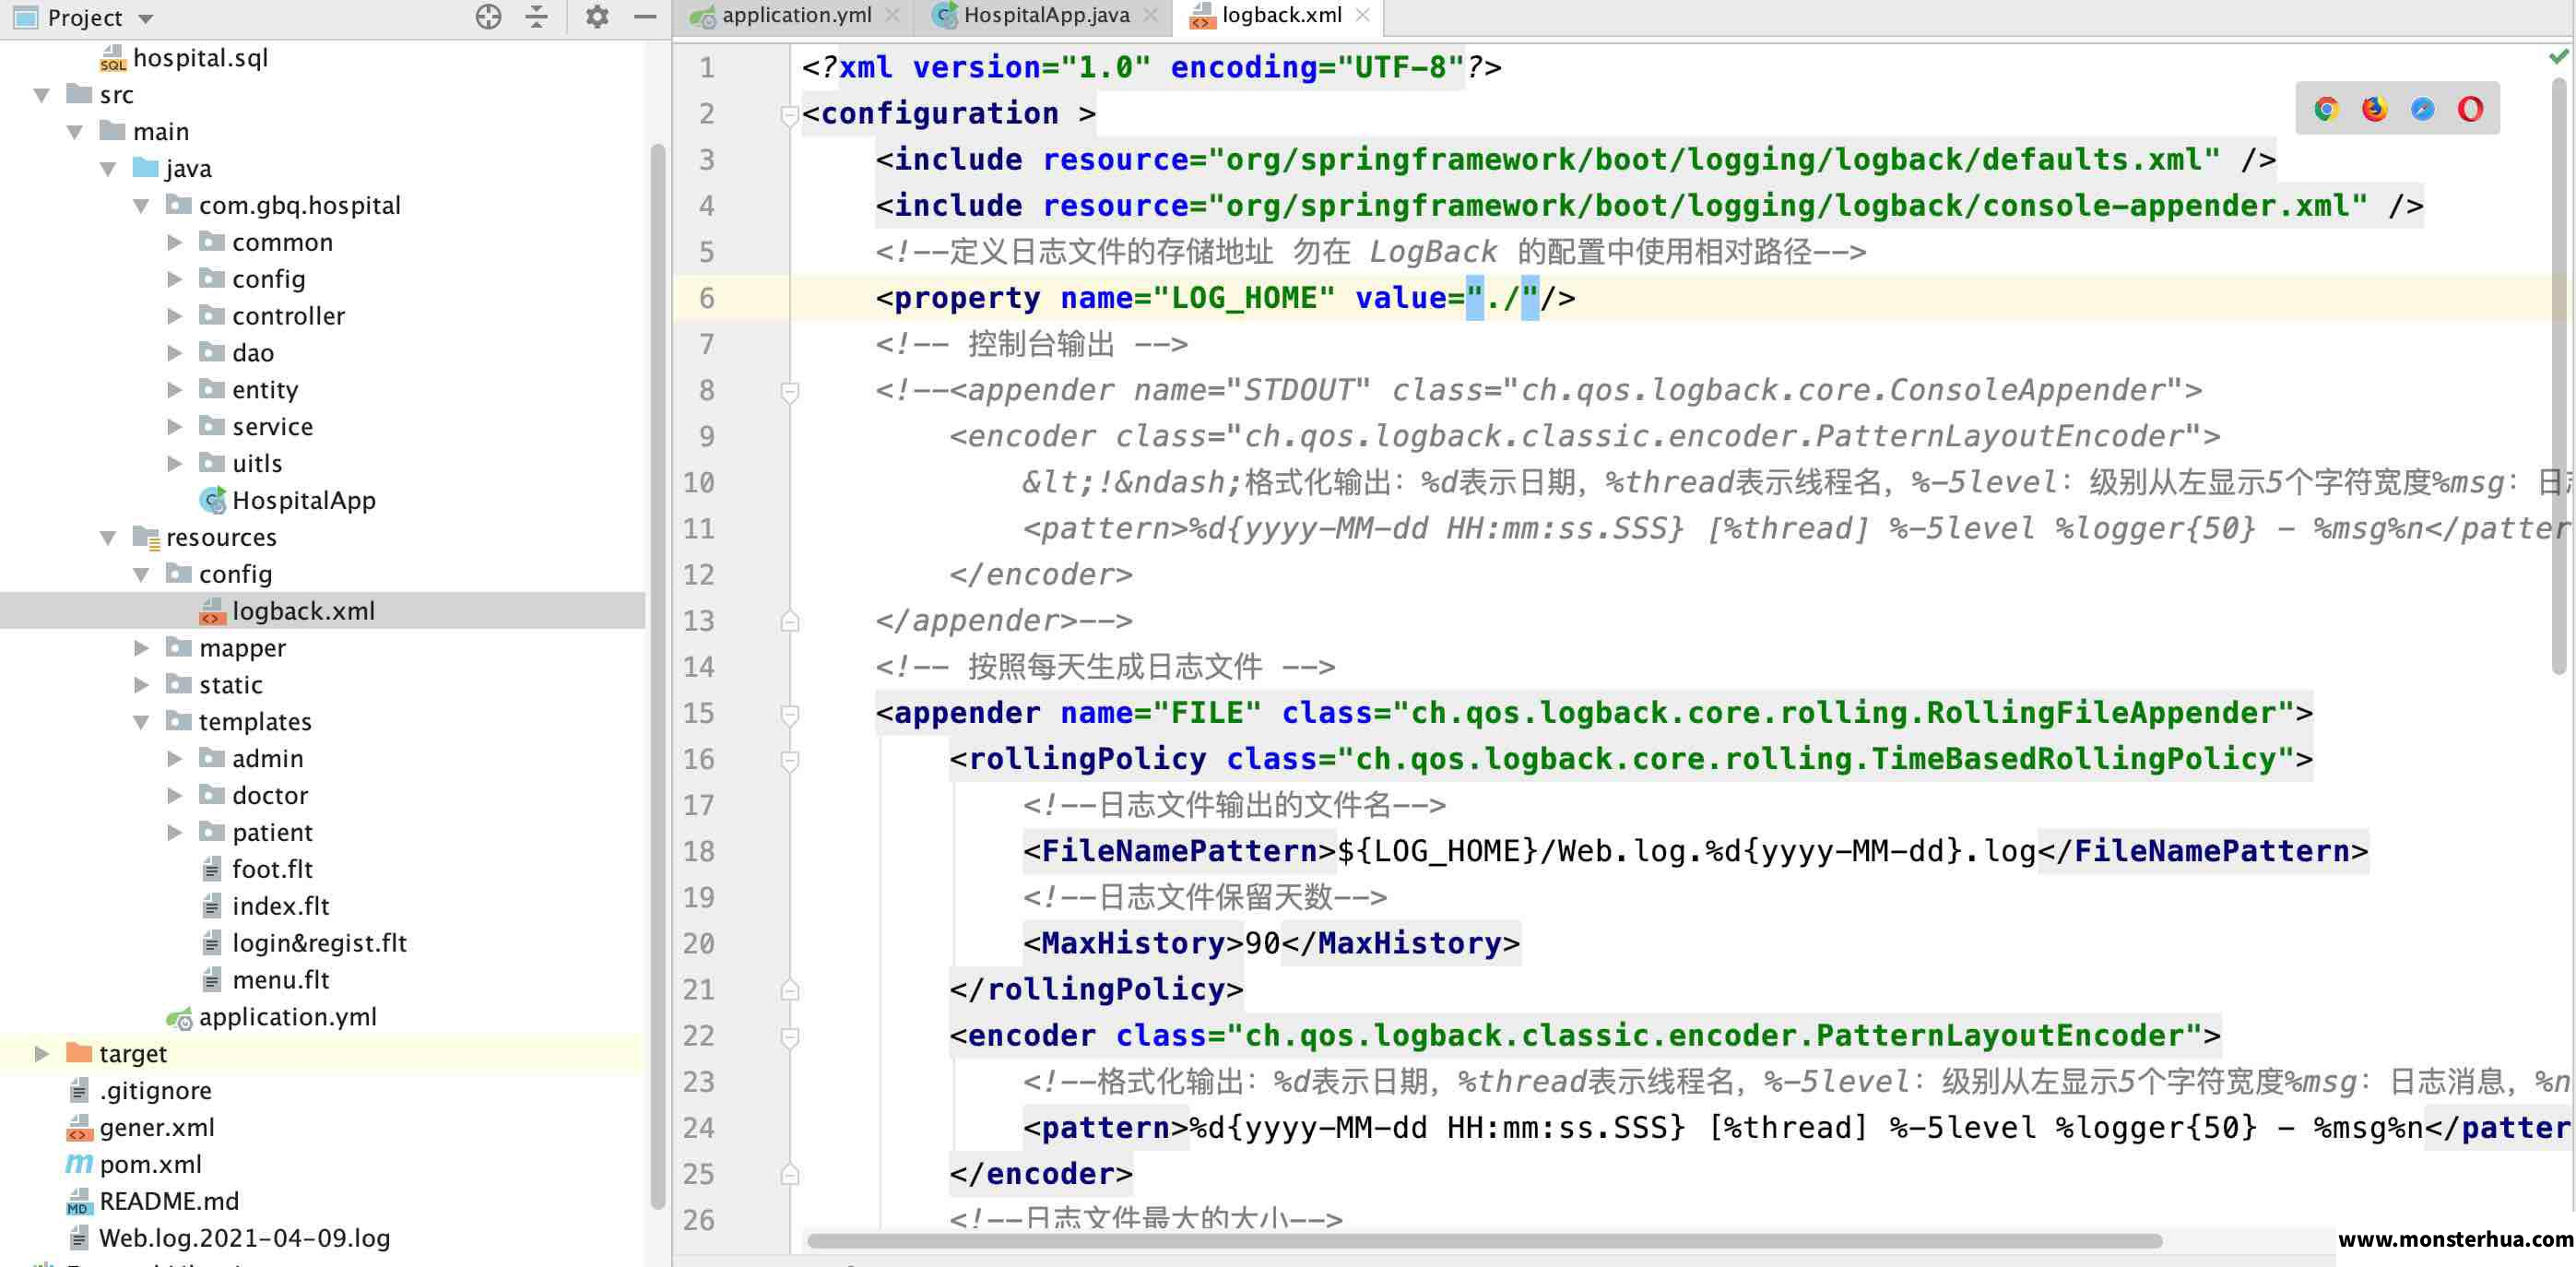Collapse the main folder

click(75, 132)
